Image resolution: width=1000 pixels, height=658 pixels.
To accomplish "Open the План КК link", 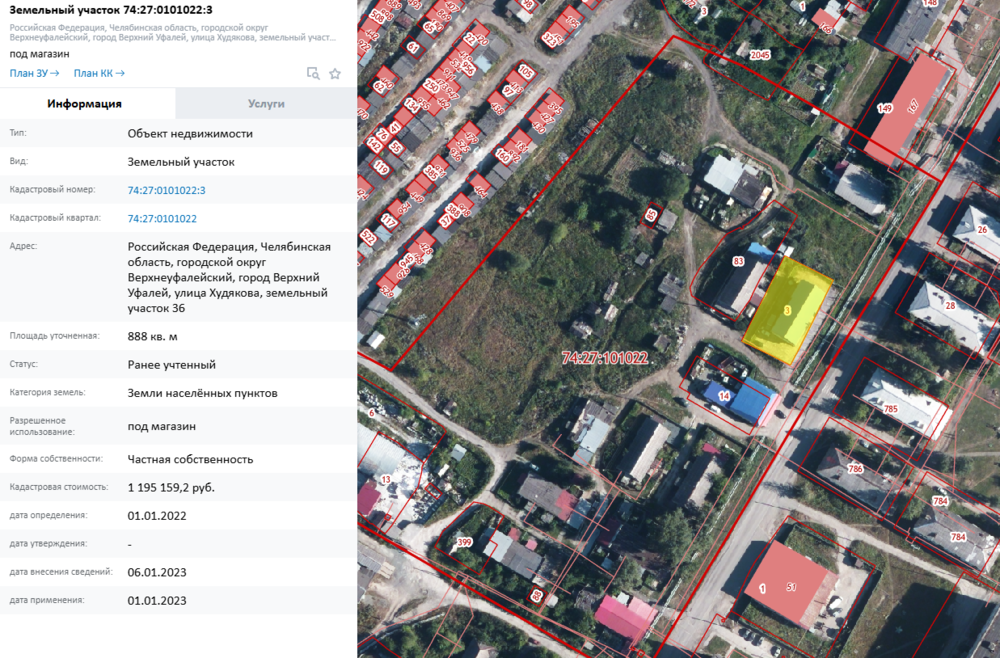I will coord(99,73).
